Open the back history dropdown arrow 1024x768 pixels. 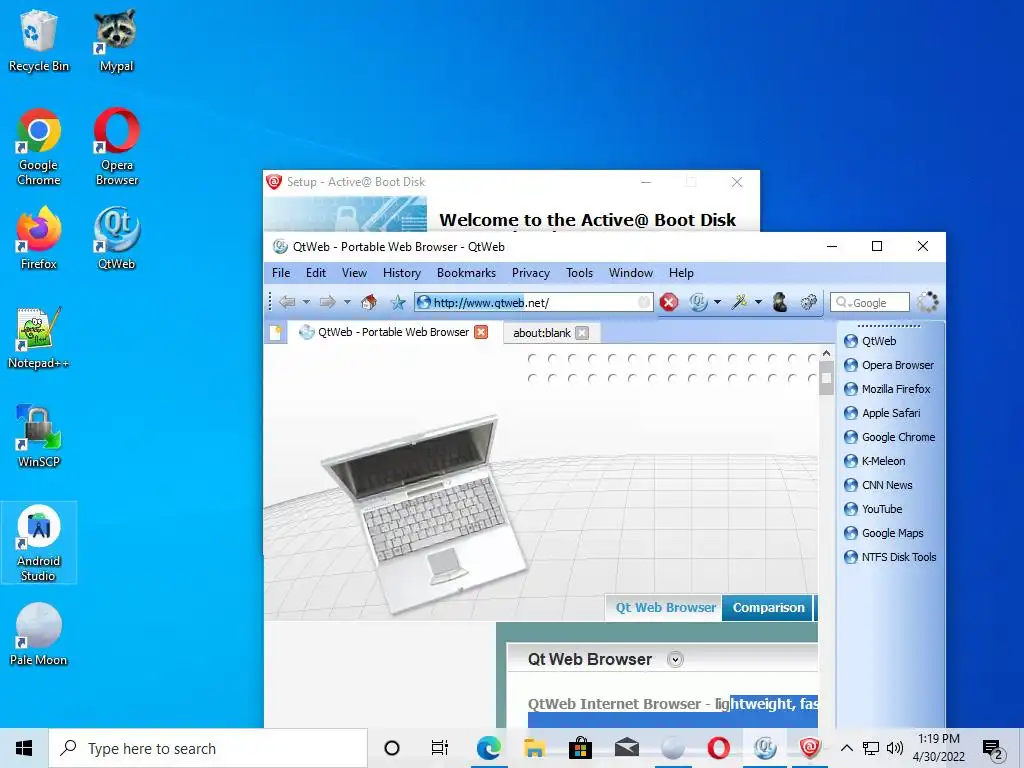[x=306, y=302]
